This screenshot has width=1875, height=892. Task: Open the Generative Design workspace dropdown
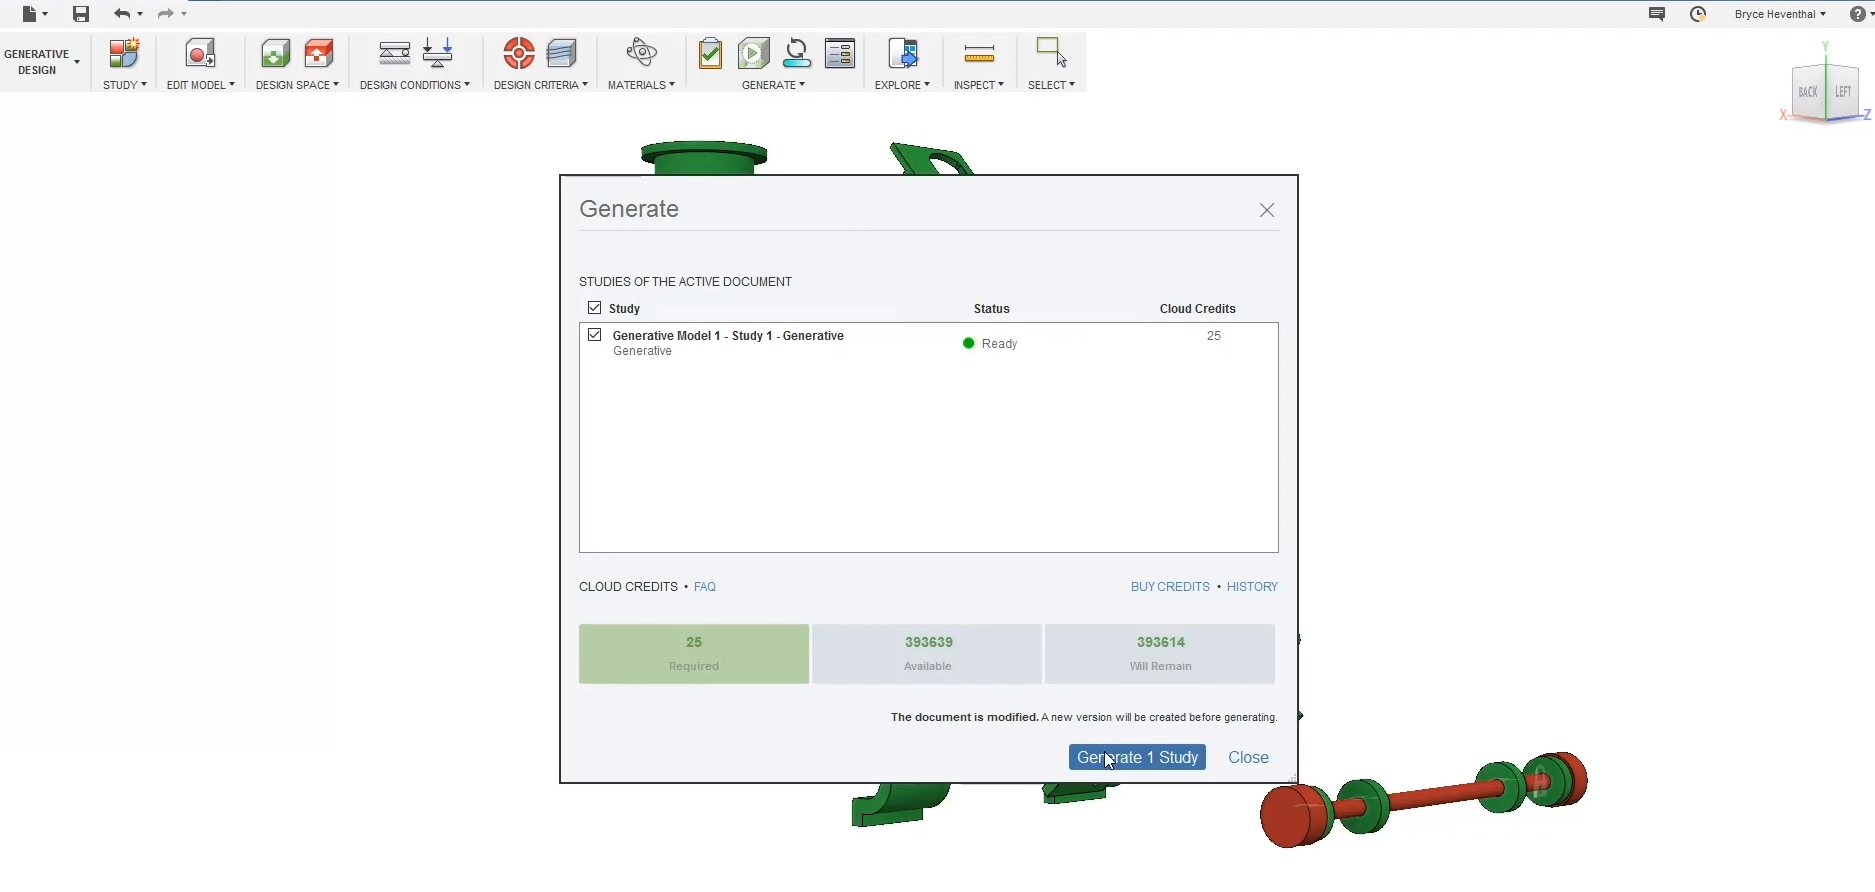42,62
